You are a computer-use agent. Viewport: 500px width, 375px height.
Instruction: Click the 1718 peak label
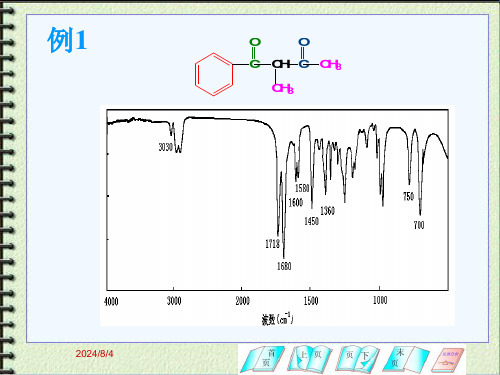point(272,244)
